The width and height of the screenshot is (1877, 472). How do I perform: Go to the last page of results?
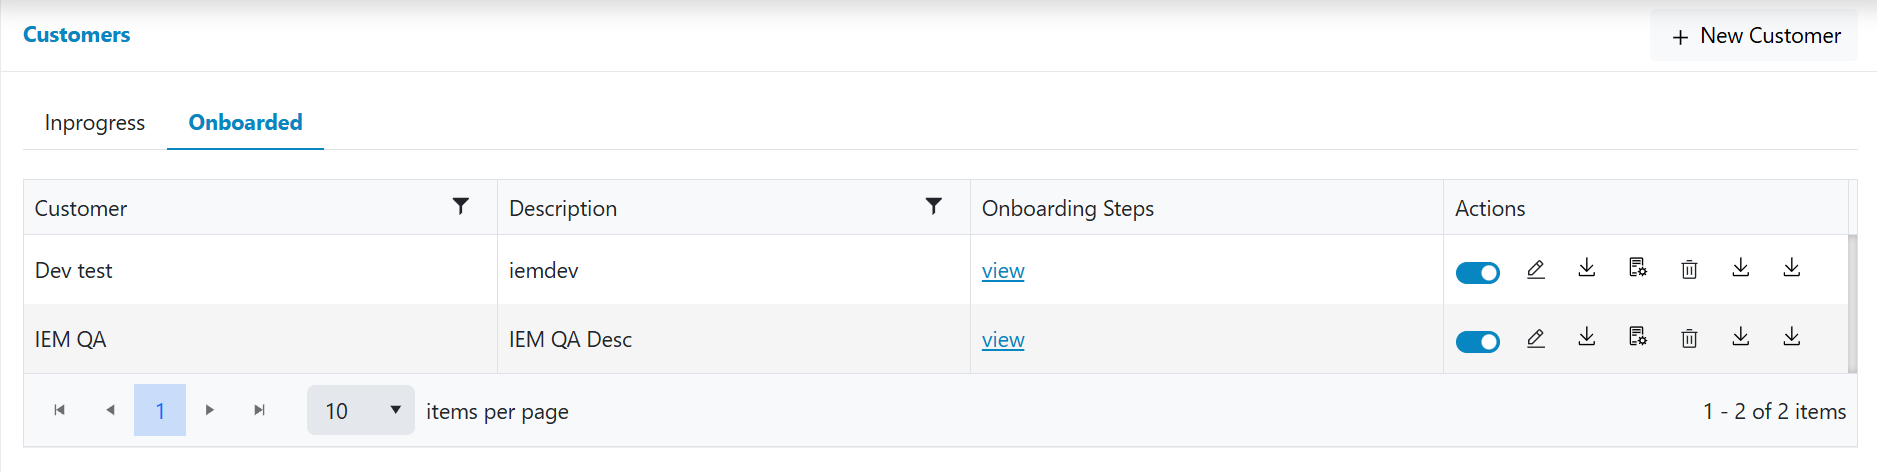(260, 410)
